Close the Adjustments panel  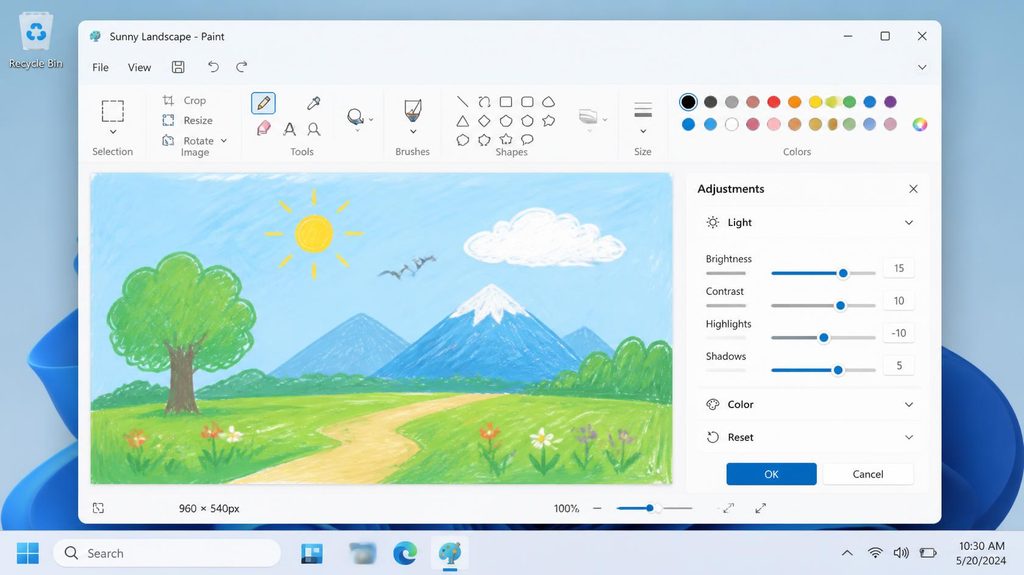point(913,189)
